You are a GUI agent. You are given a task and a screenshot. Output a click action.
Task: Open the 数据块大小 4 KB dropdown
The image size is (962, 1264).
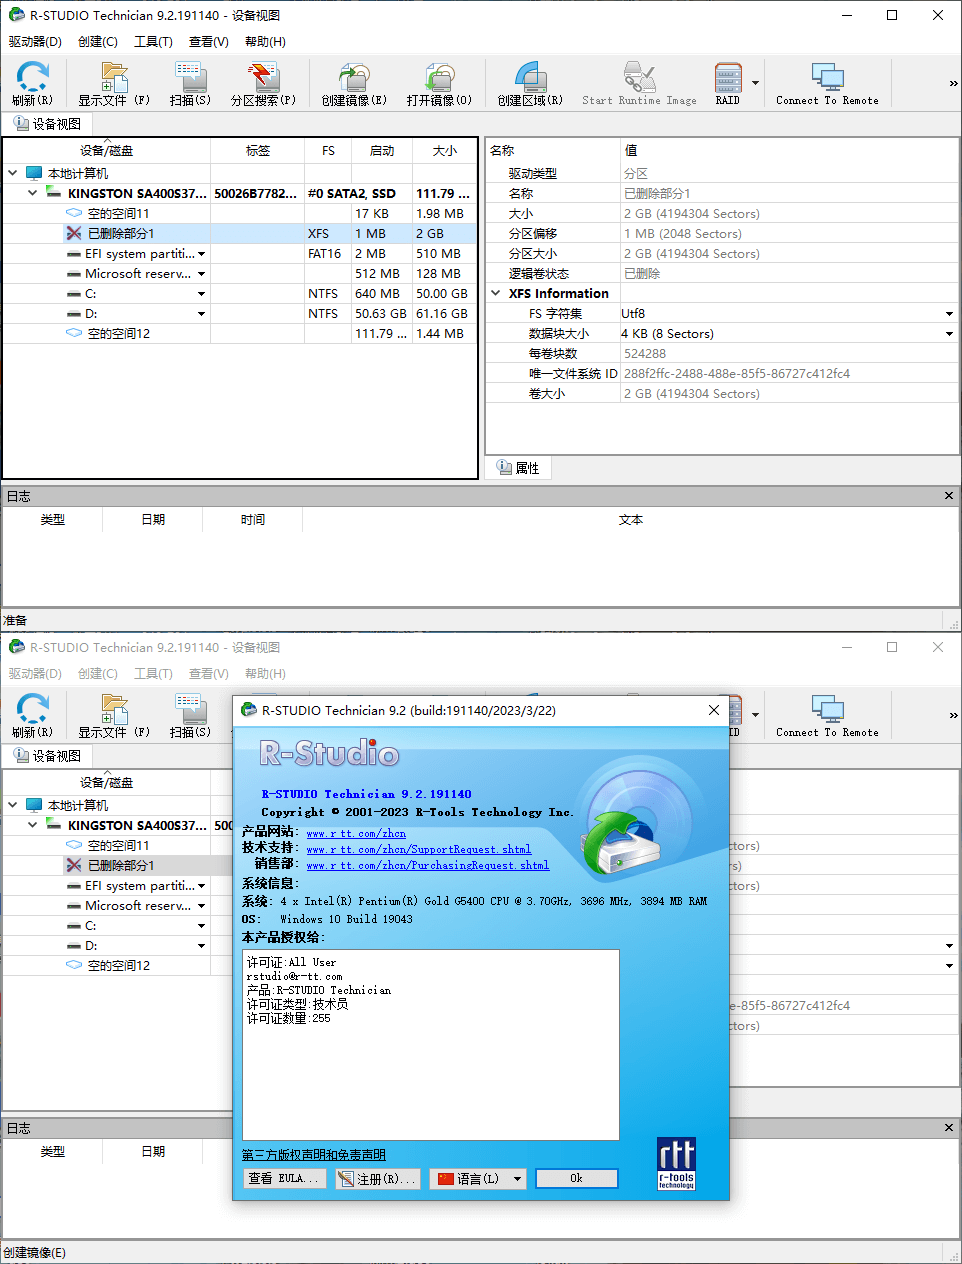click(949, 334)
